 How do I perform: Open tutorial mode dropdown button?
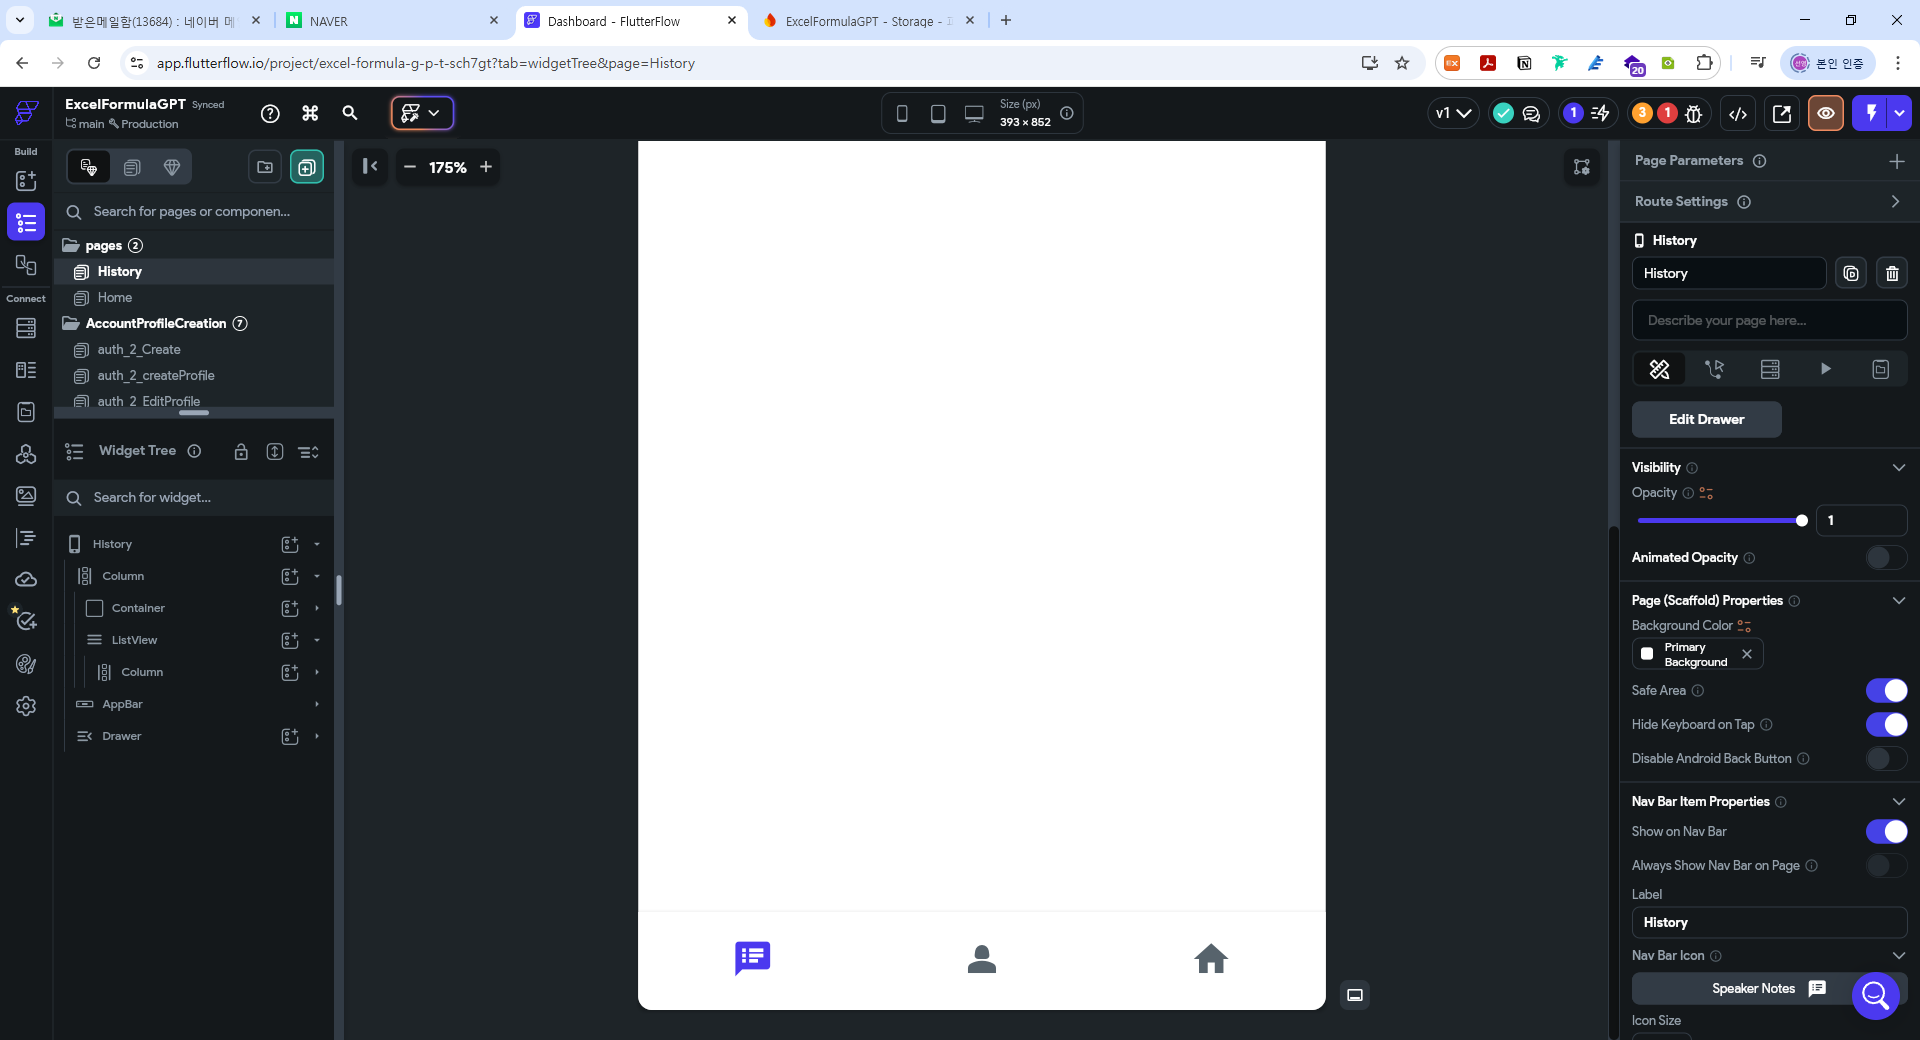point(423,113)
